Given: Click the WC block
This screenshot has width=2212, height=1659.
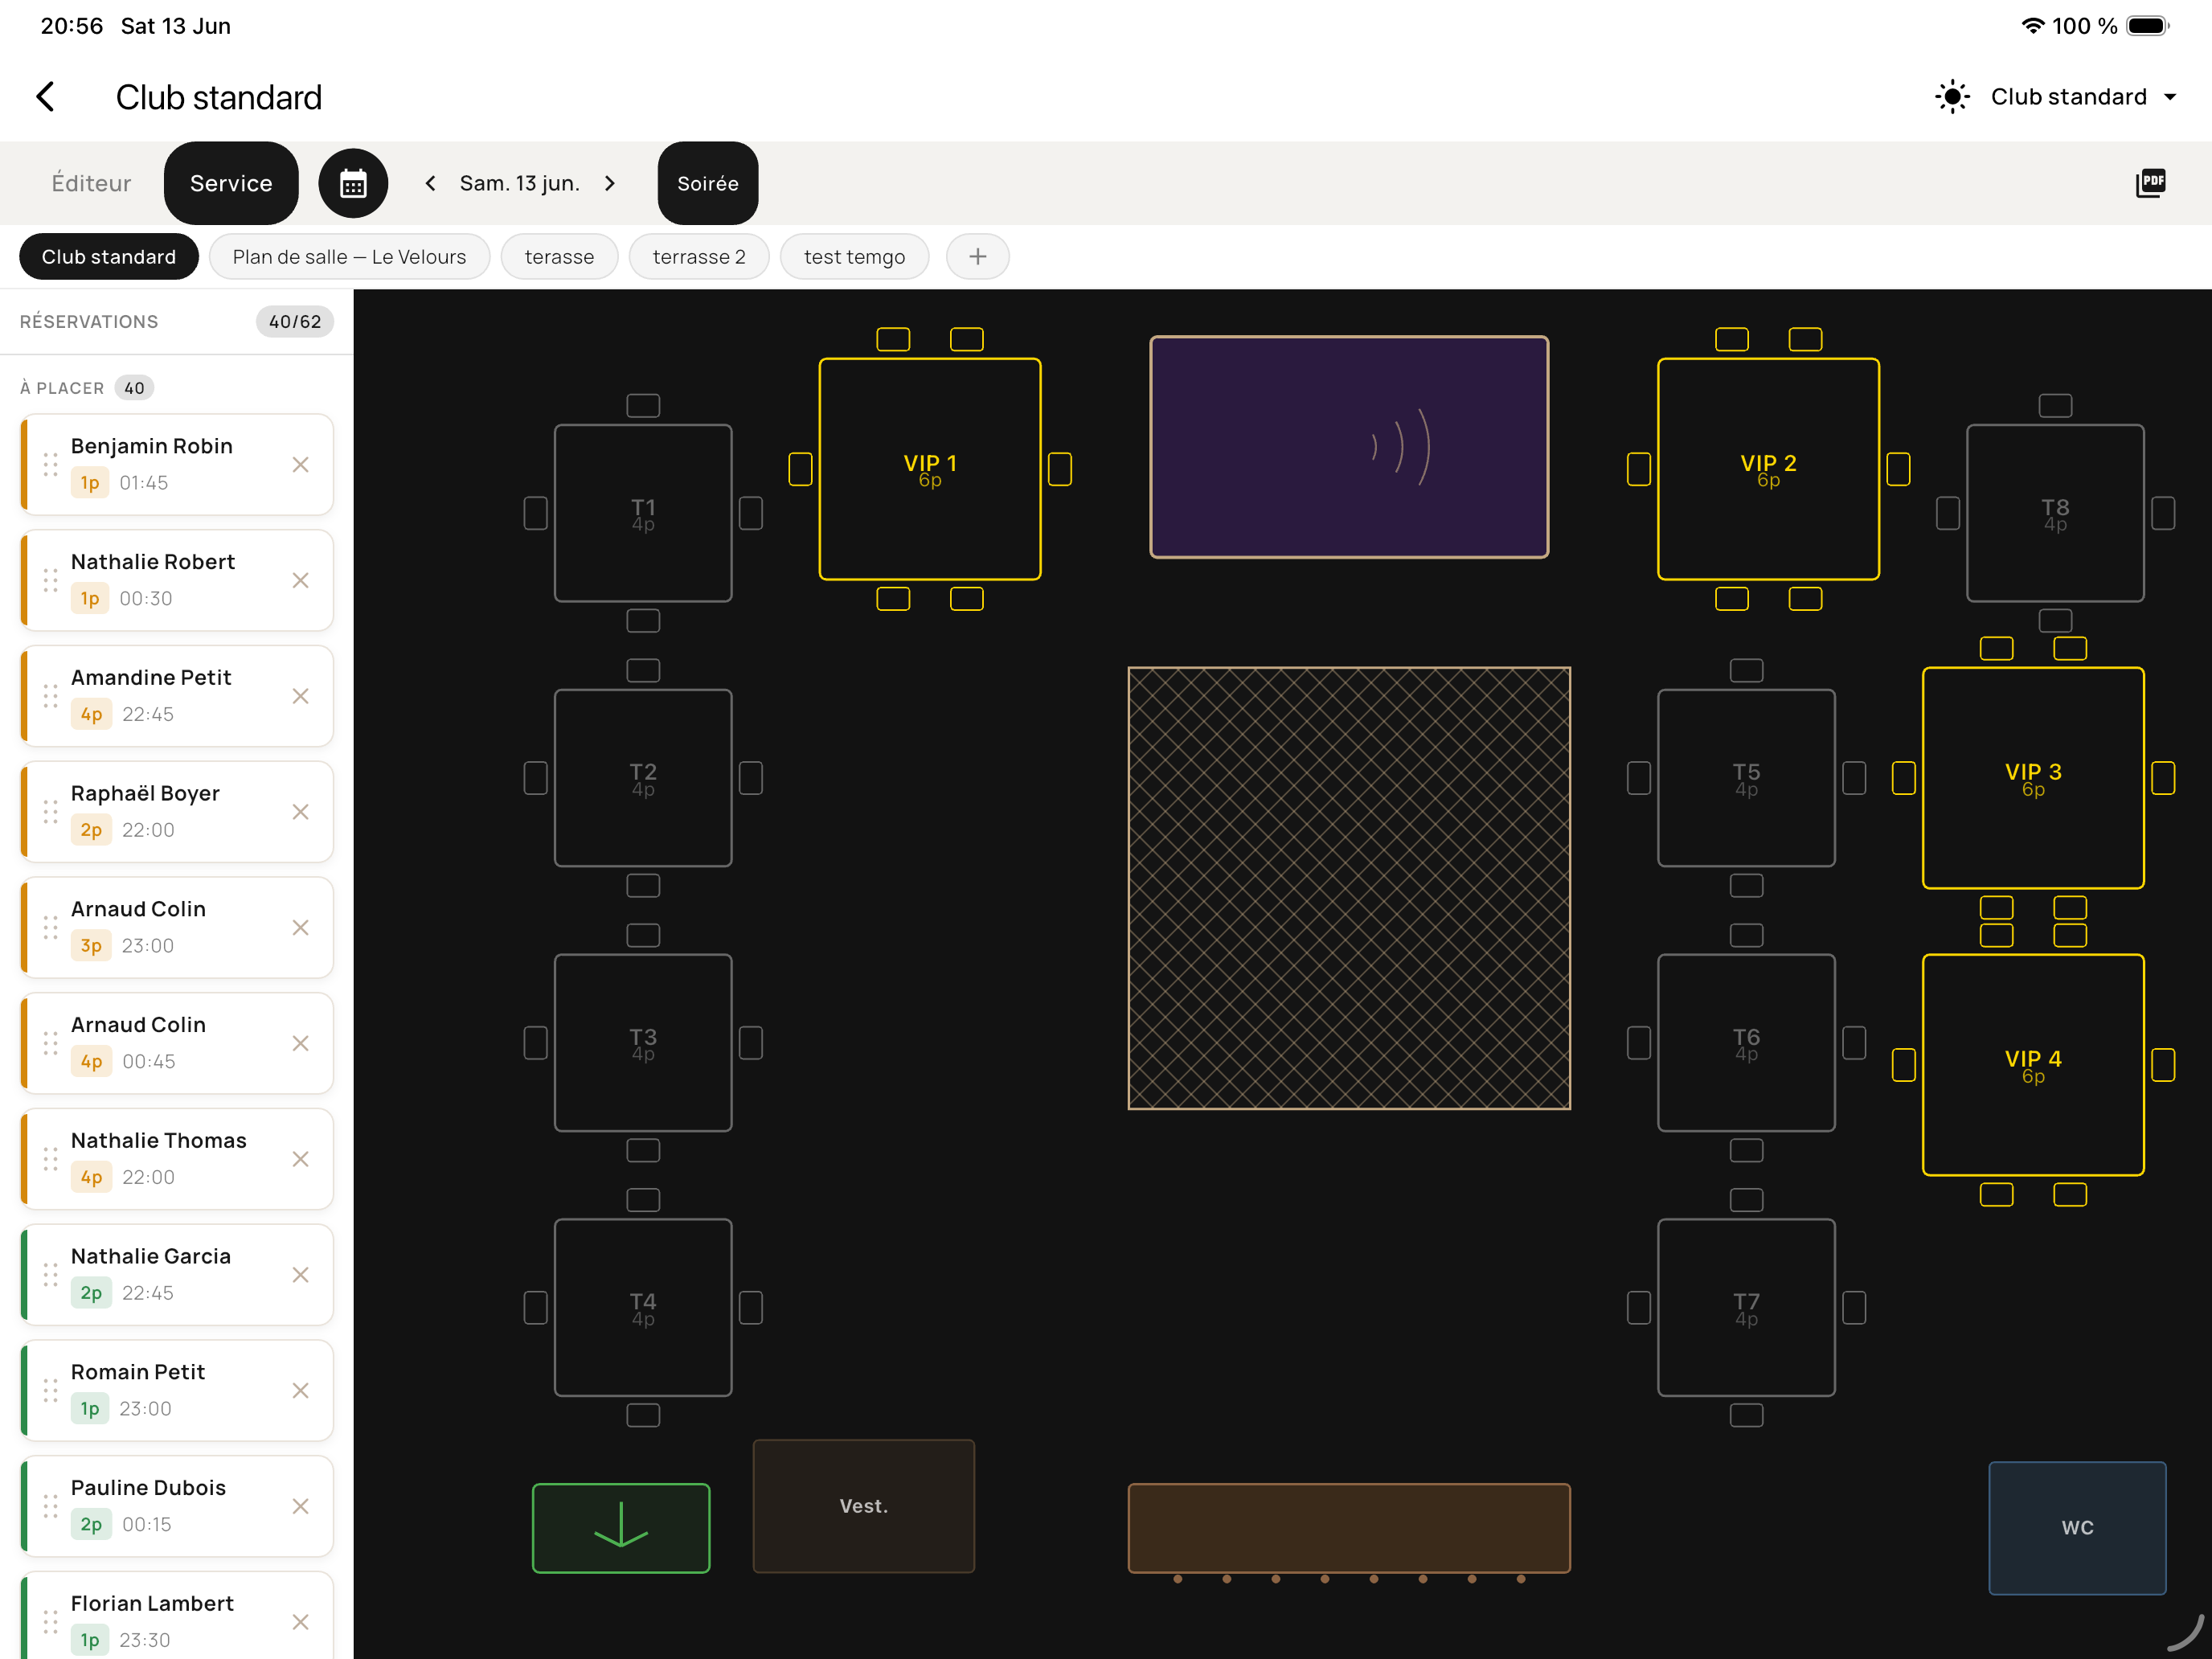Looking at the screenshot, I should [2077, 1527].
